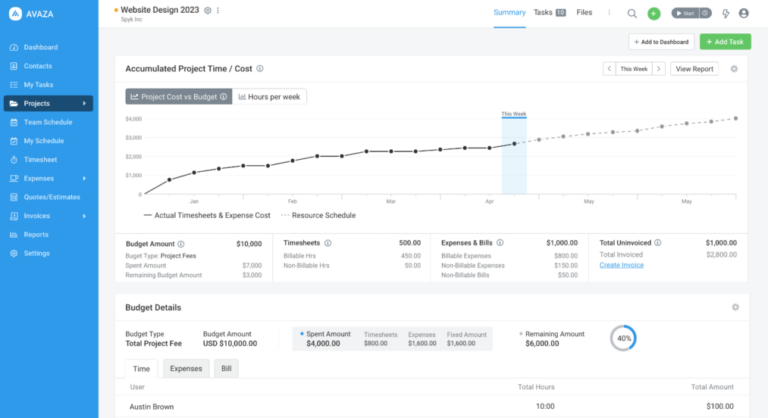Click info icon next to Accumulated Project Time / Cost
The image size is (768, 418).
(x=260, y=69)
